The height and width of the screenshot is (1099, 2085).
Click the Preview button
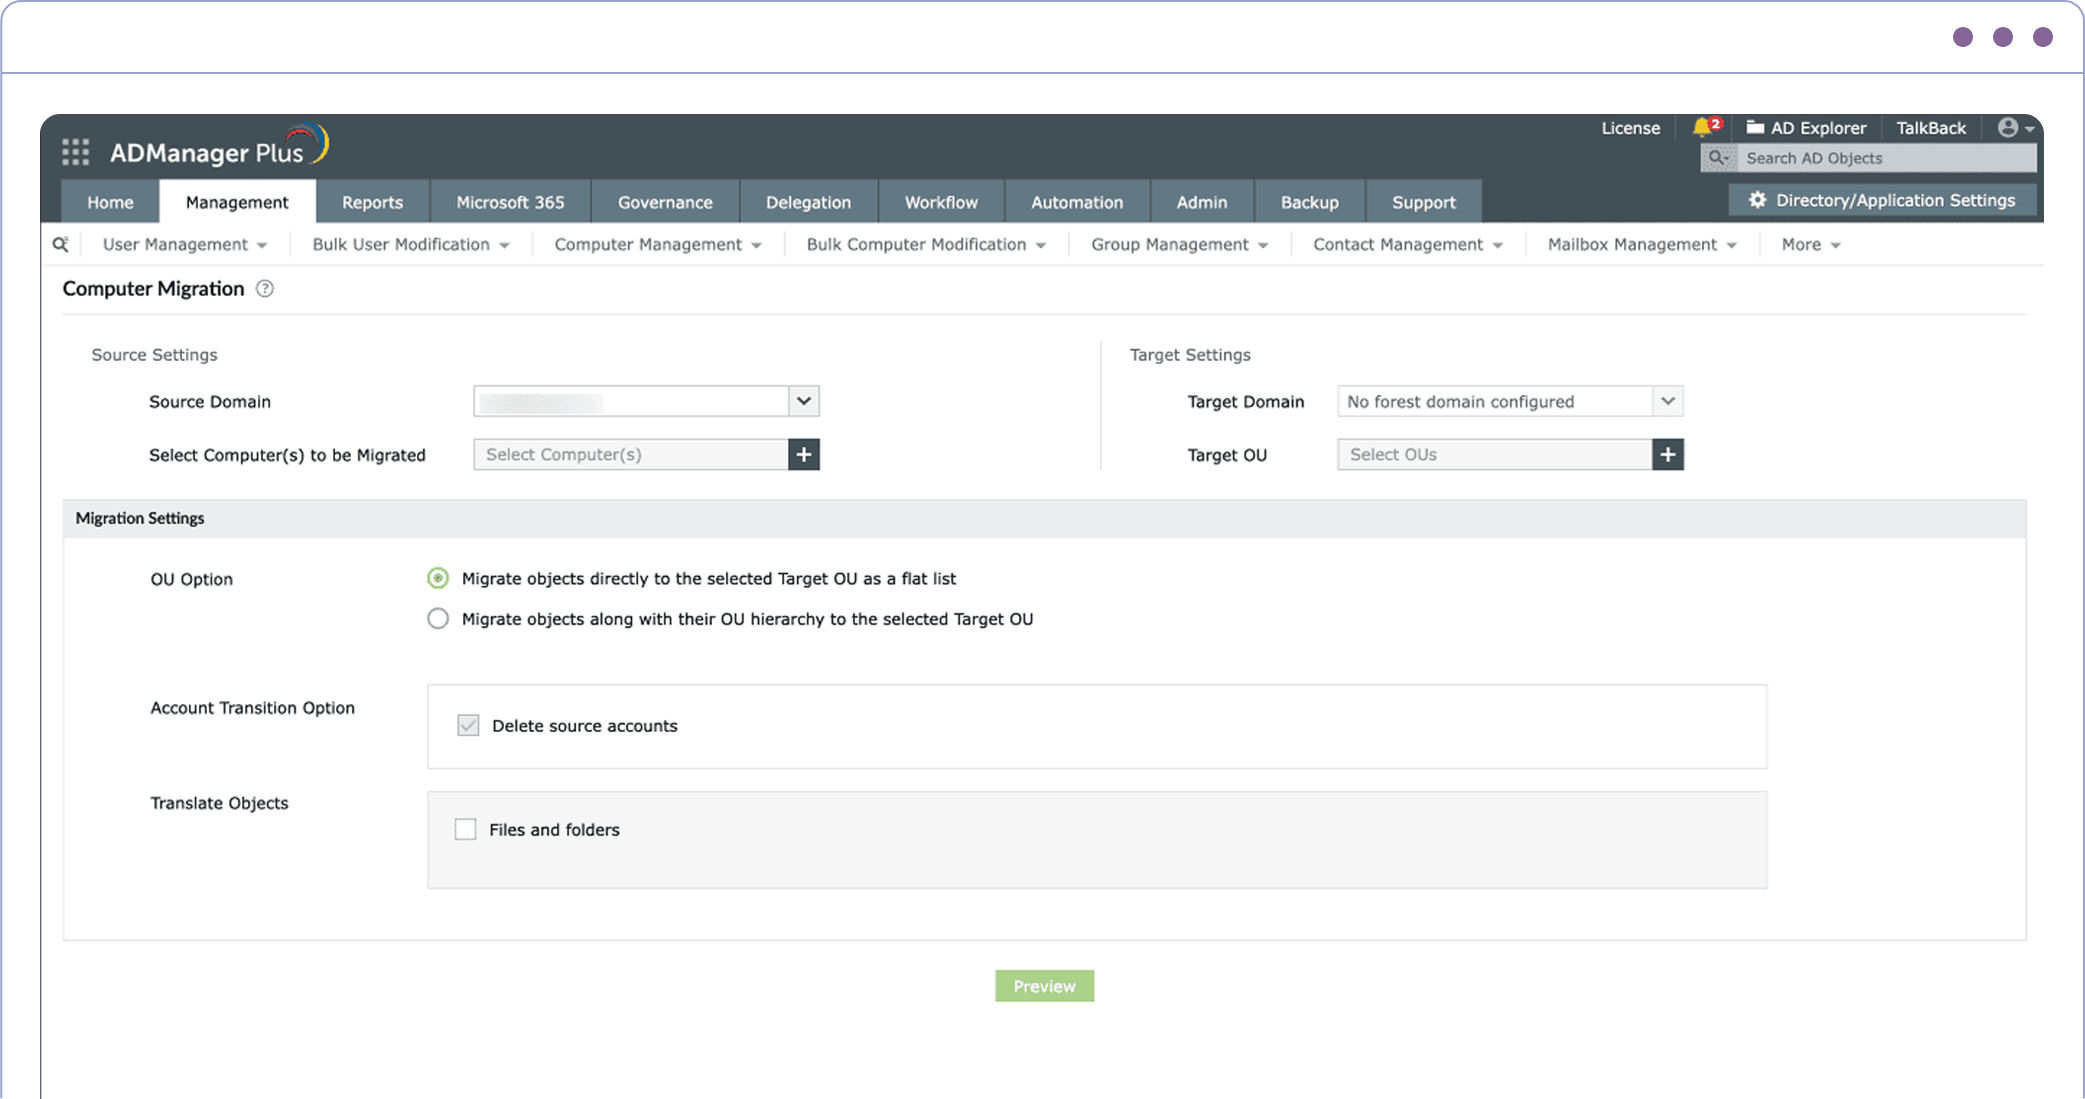coord(1044,986)
